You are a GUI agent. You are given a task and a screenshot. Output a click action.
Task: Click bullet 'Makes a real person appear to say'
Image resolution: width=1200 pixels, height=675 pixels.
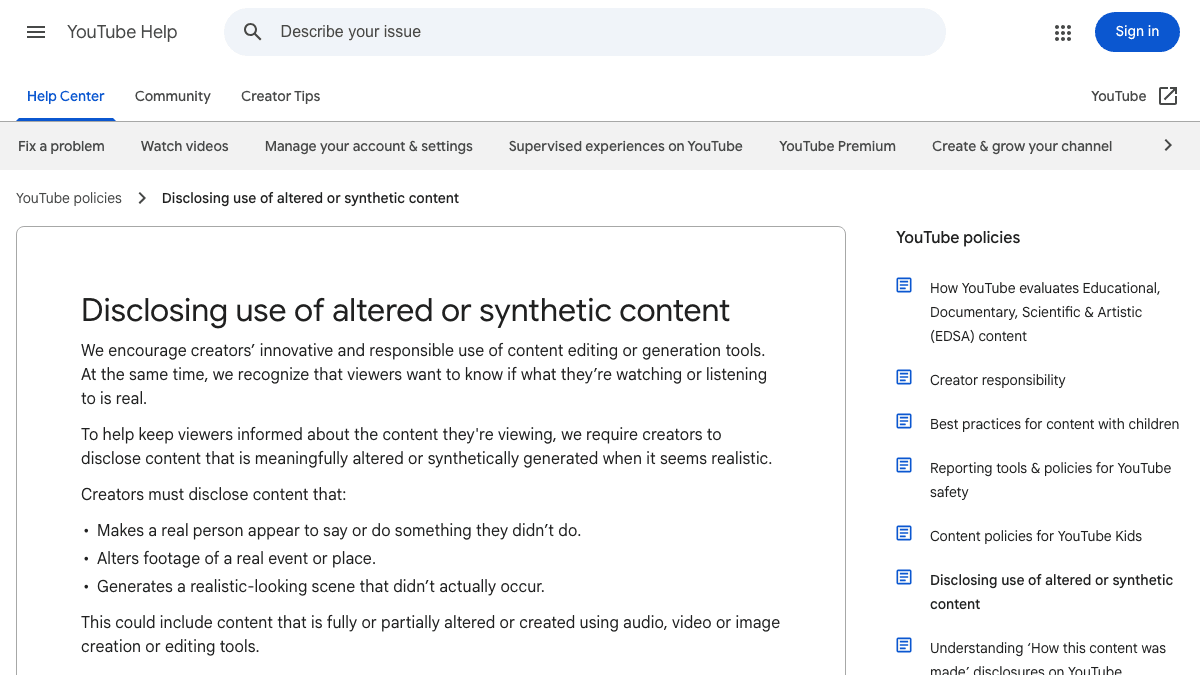pyautogui.click(x=339, y=530)
